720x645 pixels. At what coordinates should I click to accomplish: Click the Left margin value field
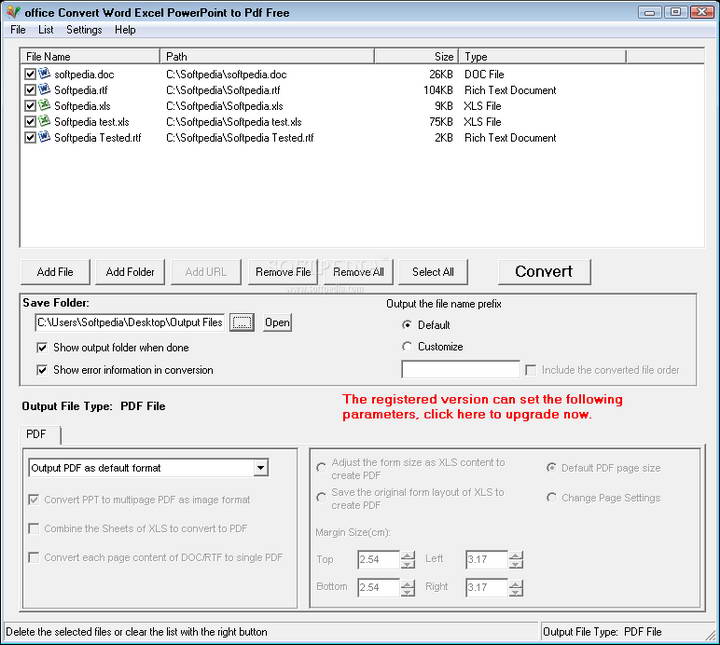pos(487,560)
